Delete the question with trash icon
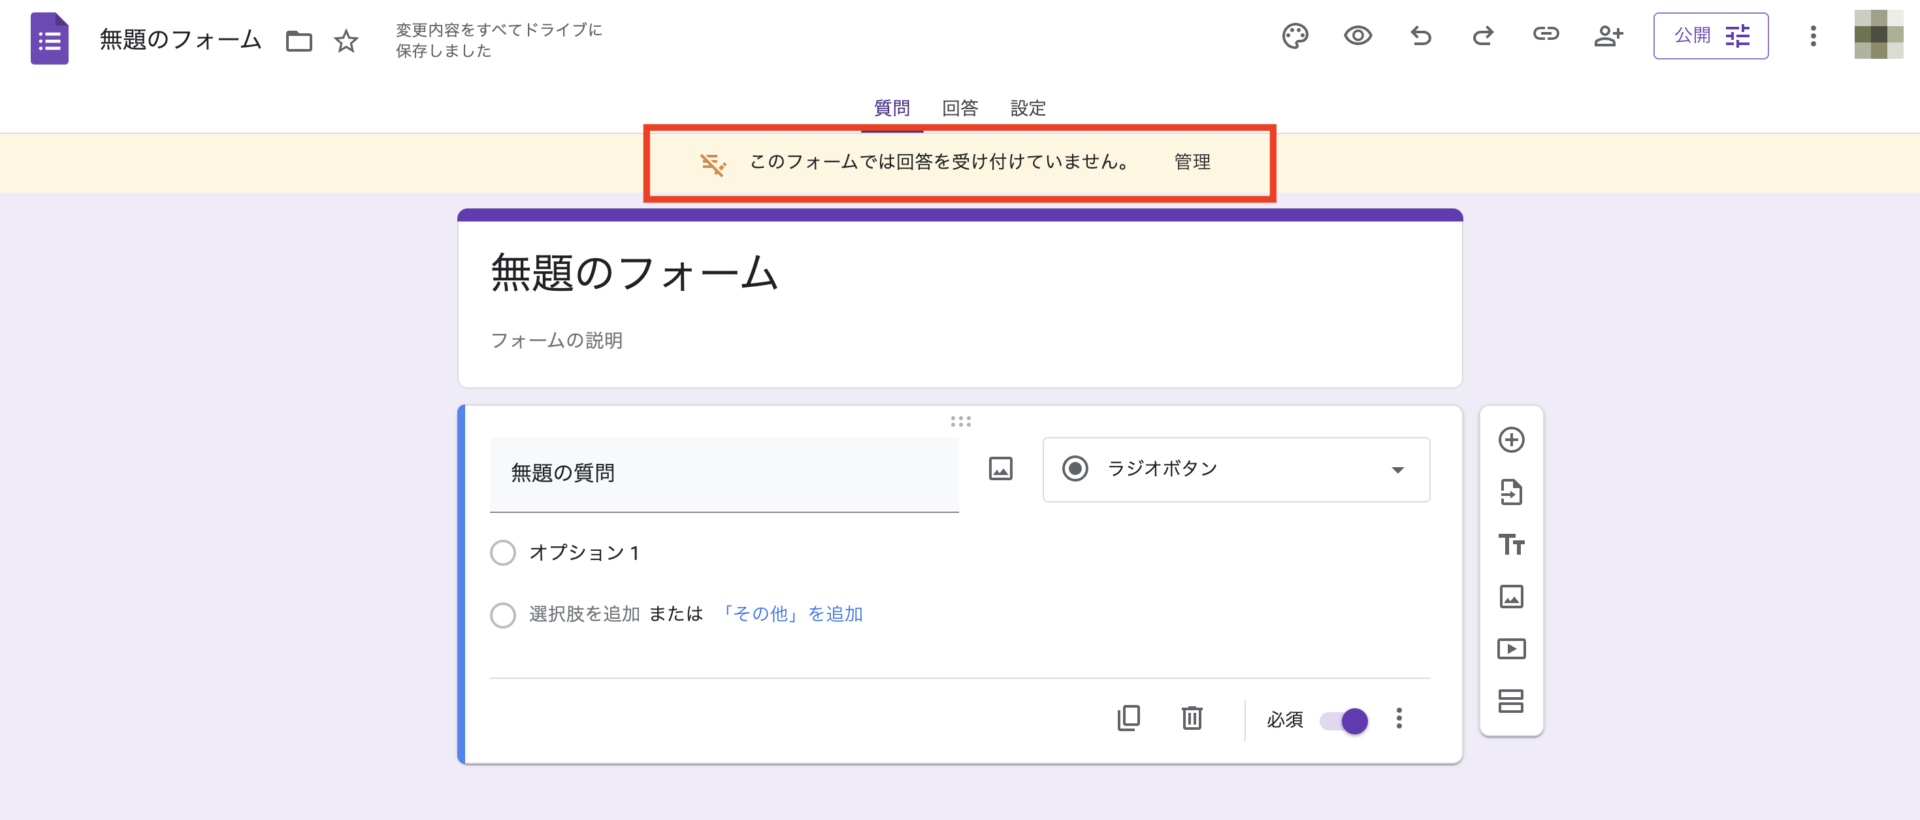The image size is (1920, 820). (1192, 718)
